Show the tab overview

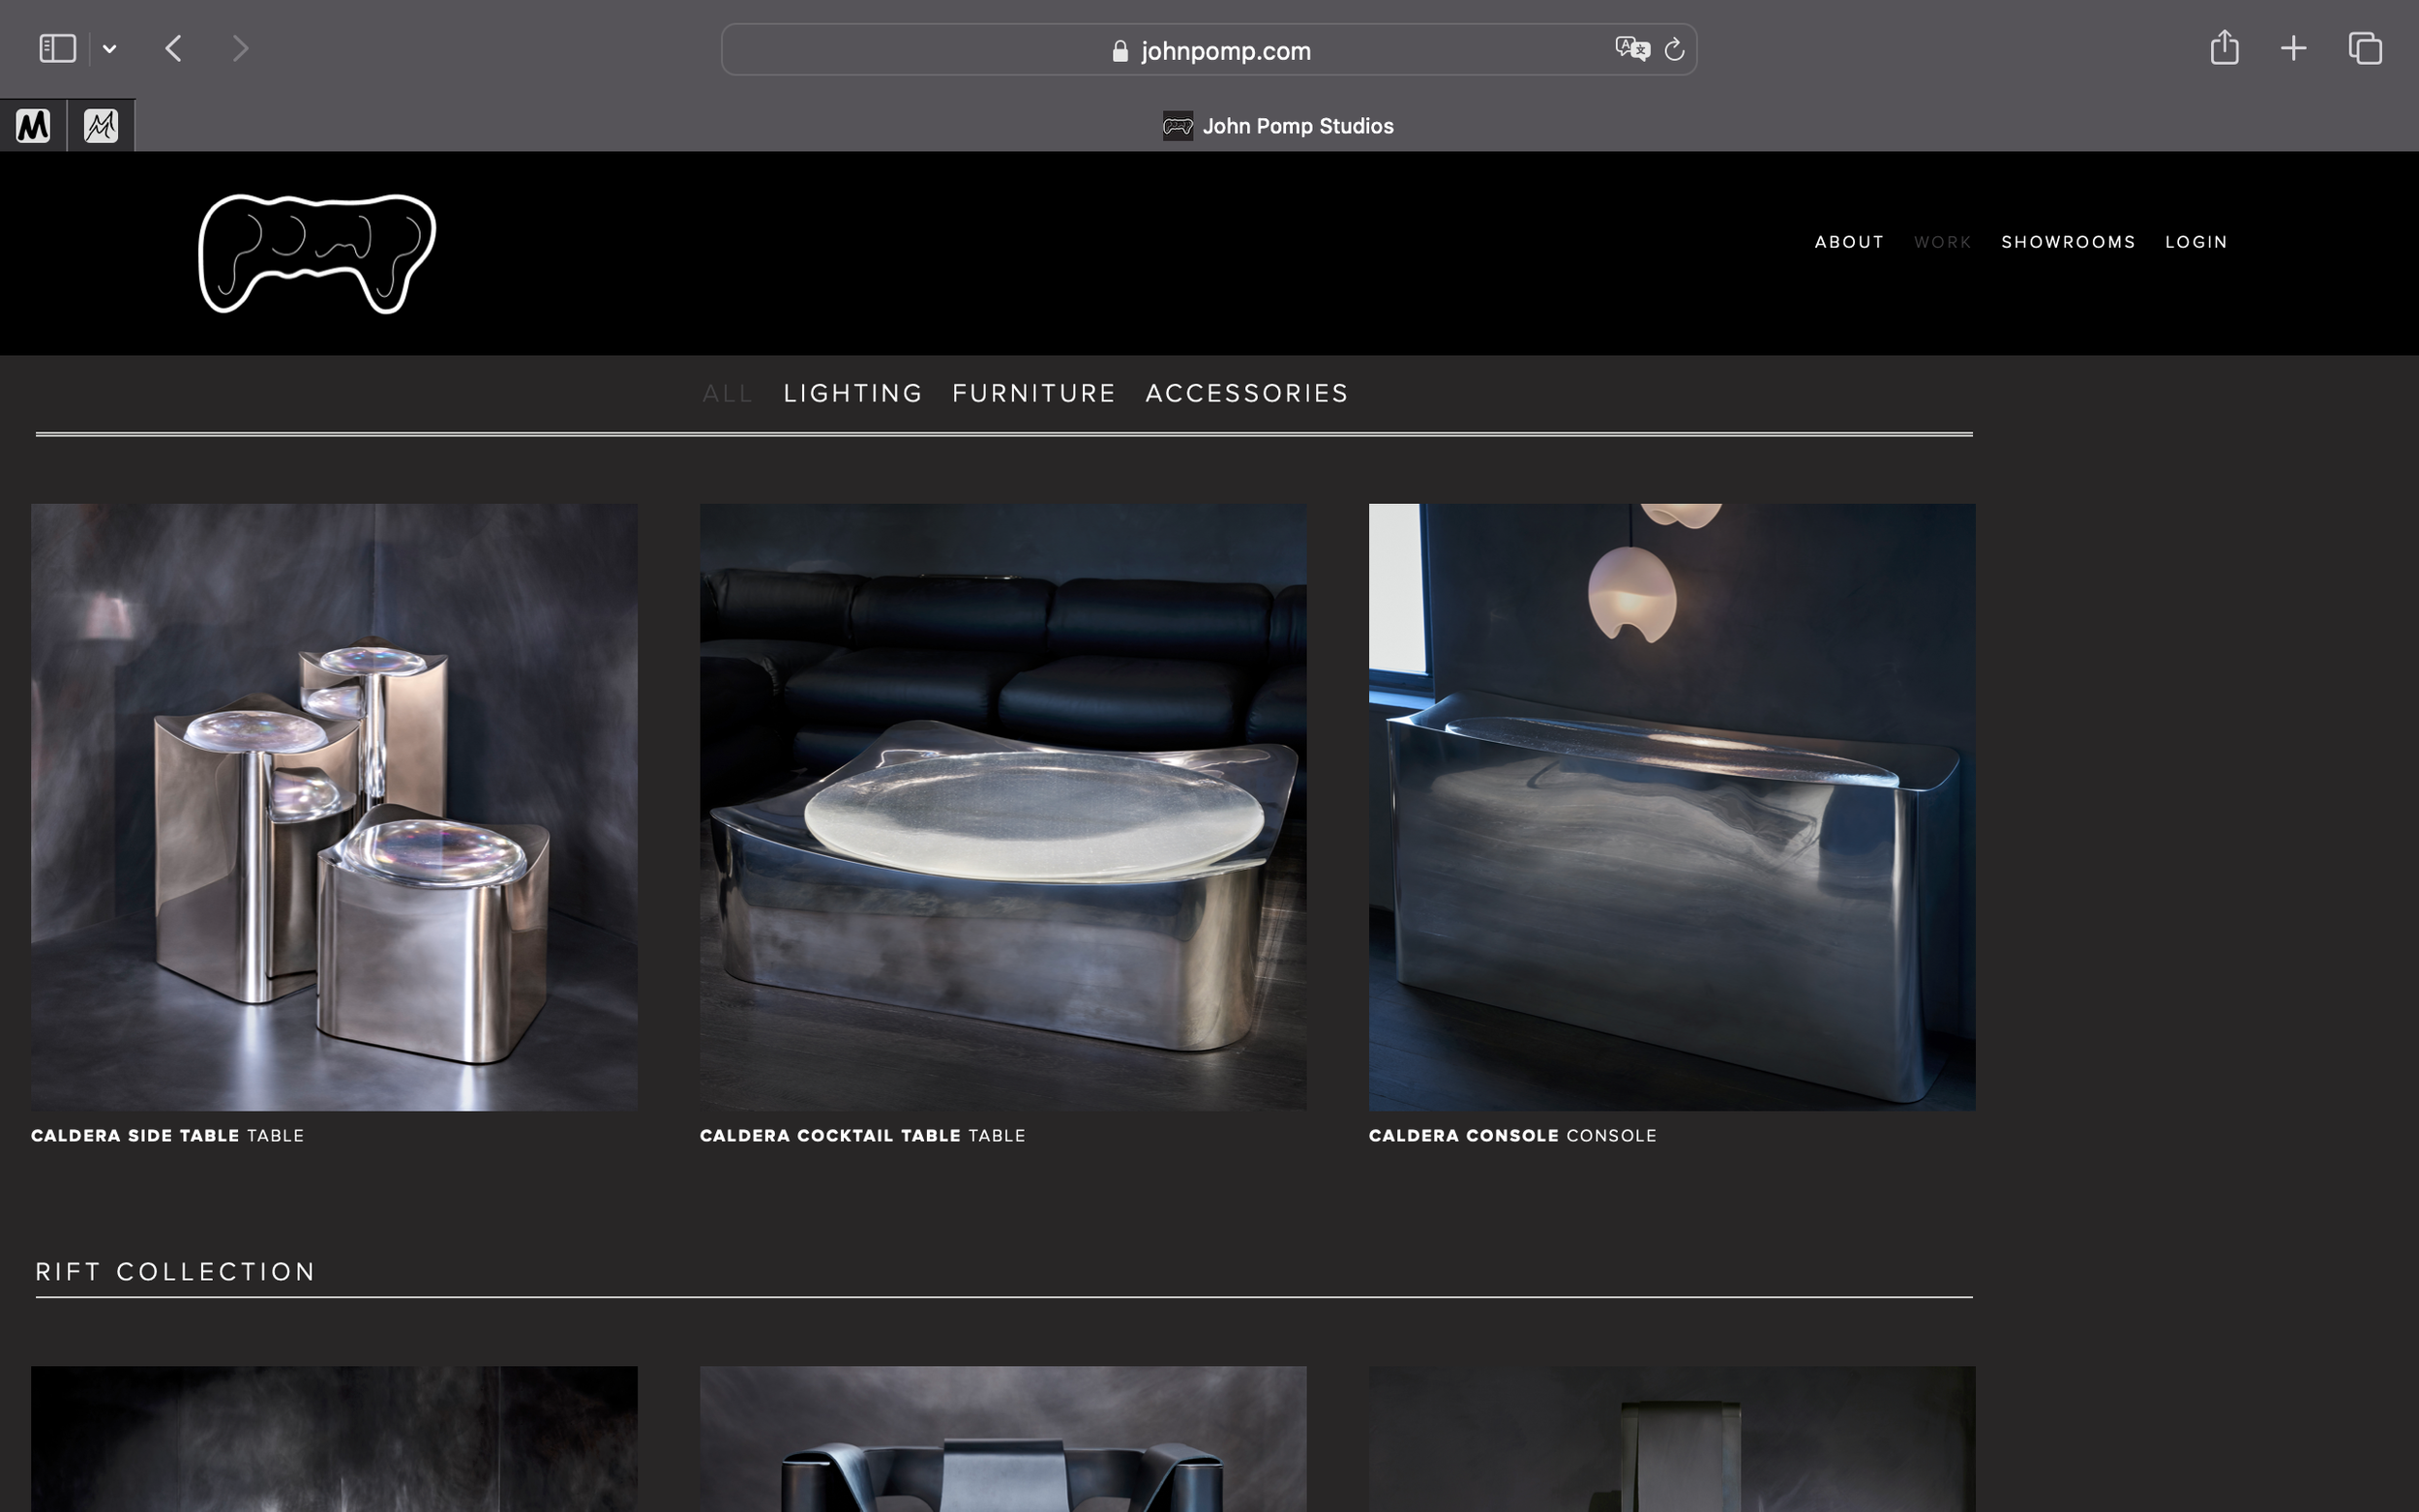pyautogui.click(x=2365, y=48)
